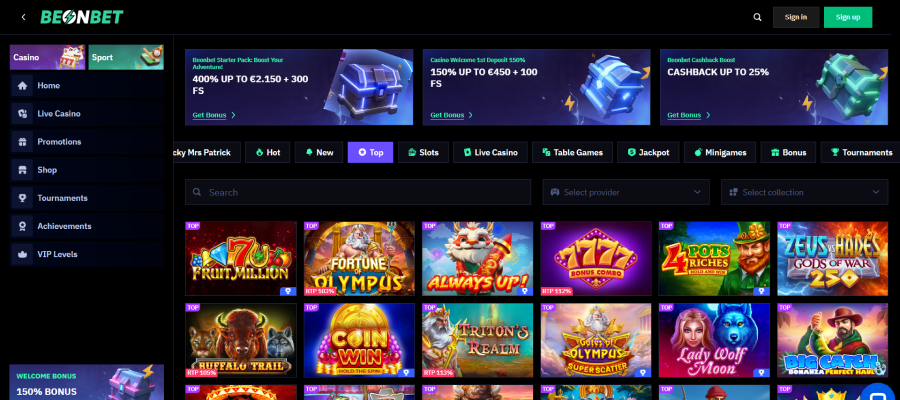Click the VIP Levels crown icon
Viewport: 900px width, 400px height.
tap(22, 254)
